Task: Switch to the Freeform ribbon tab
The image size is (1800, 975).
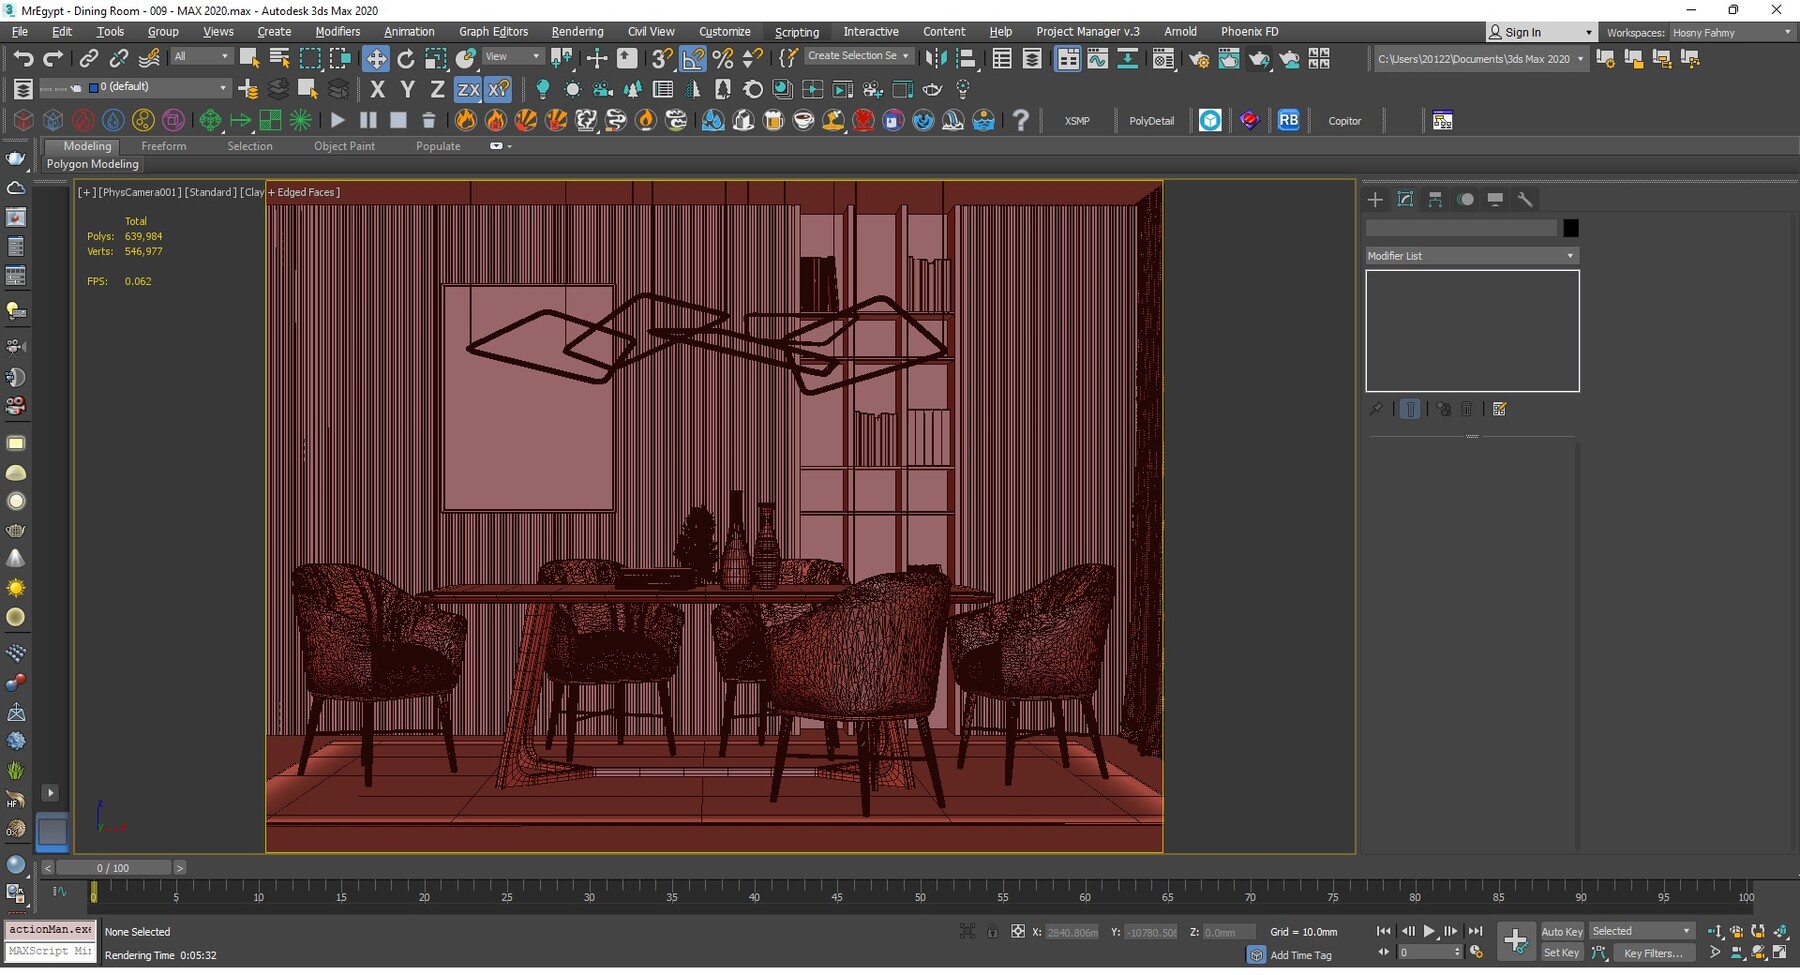Action: 164,146
